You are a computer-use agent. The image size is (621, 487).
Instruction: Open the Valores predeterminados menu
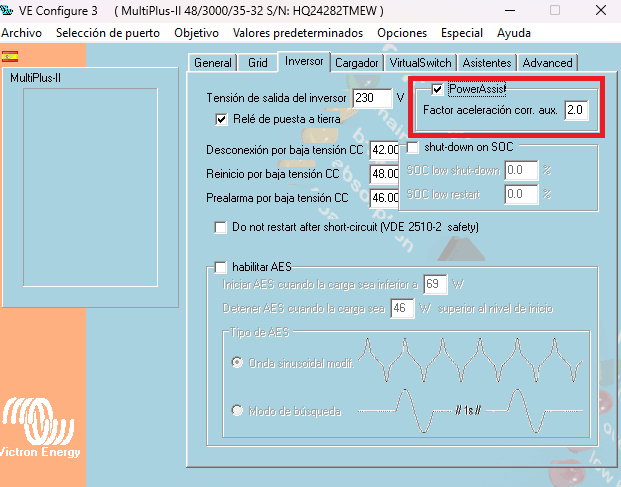(298, 33)
